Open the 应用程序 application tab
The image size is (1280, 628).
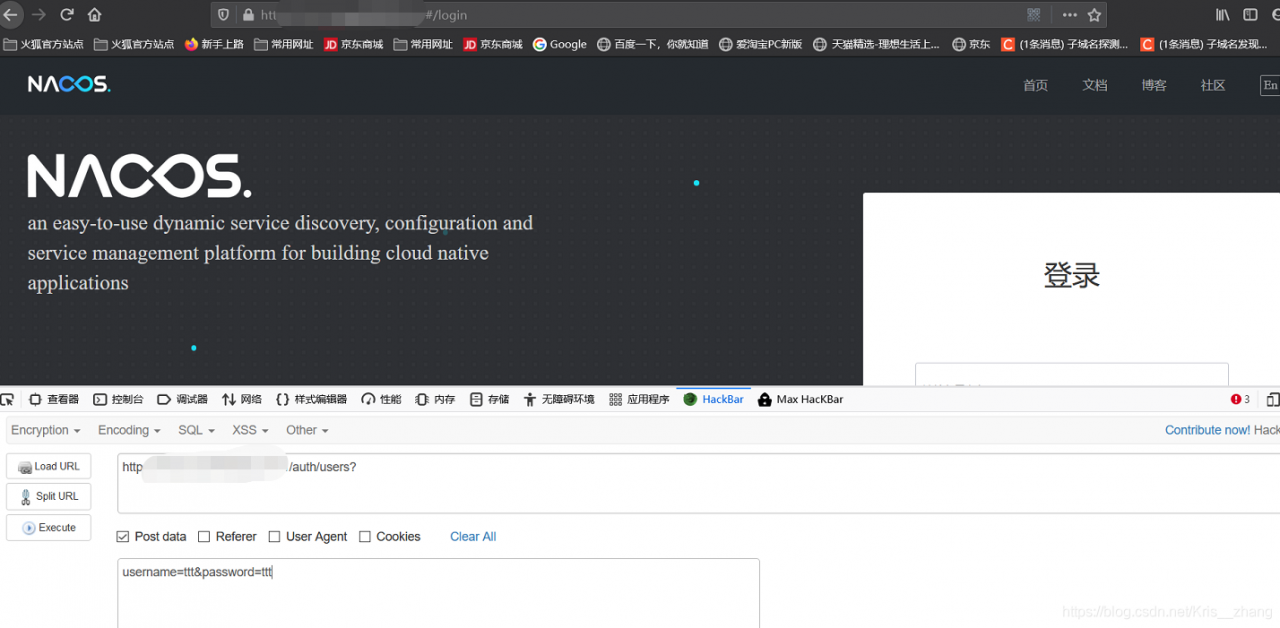[639, 399]
